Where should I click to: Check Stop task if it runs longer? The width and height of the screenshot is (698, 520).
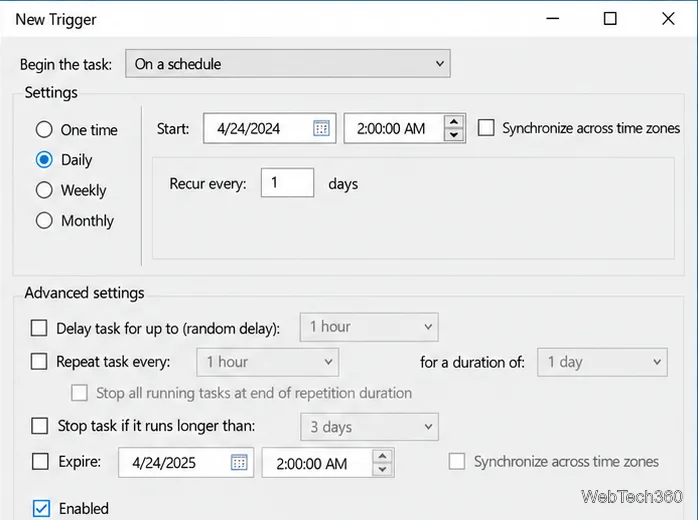pyautogui.click(x=39, y=425)
